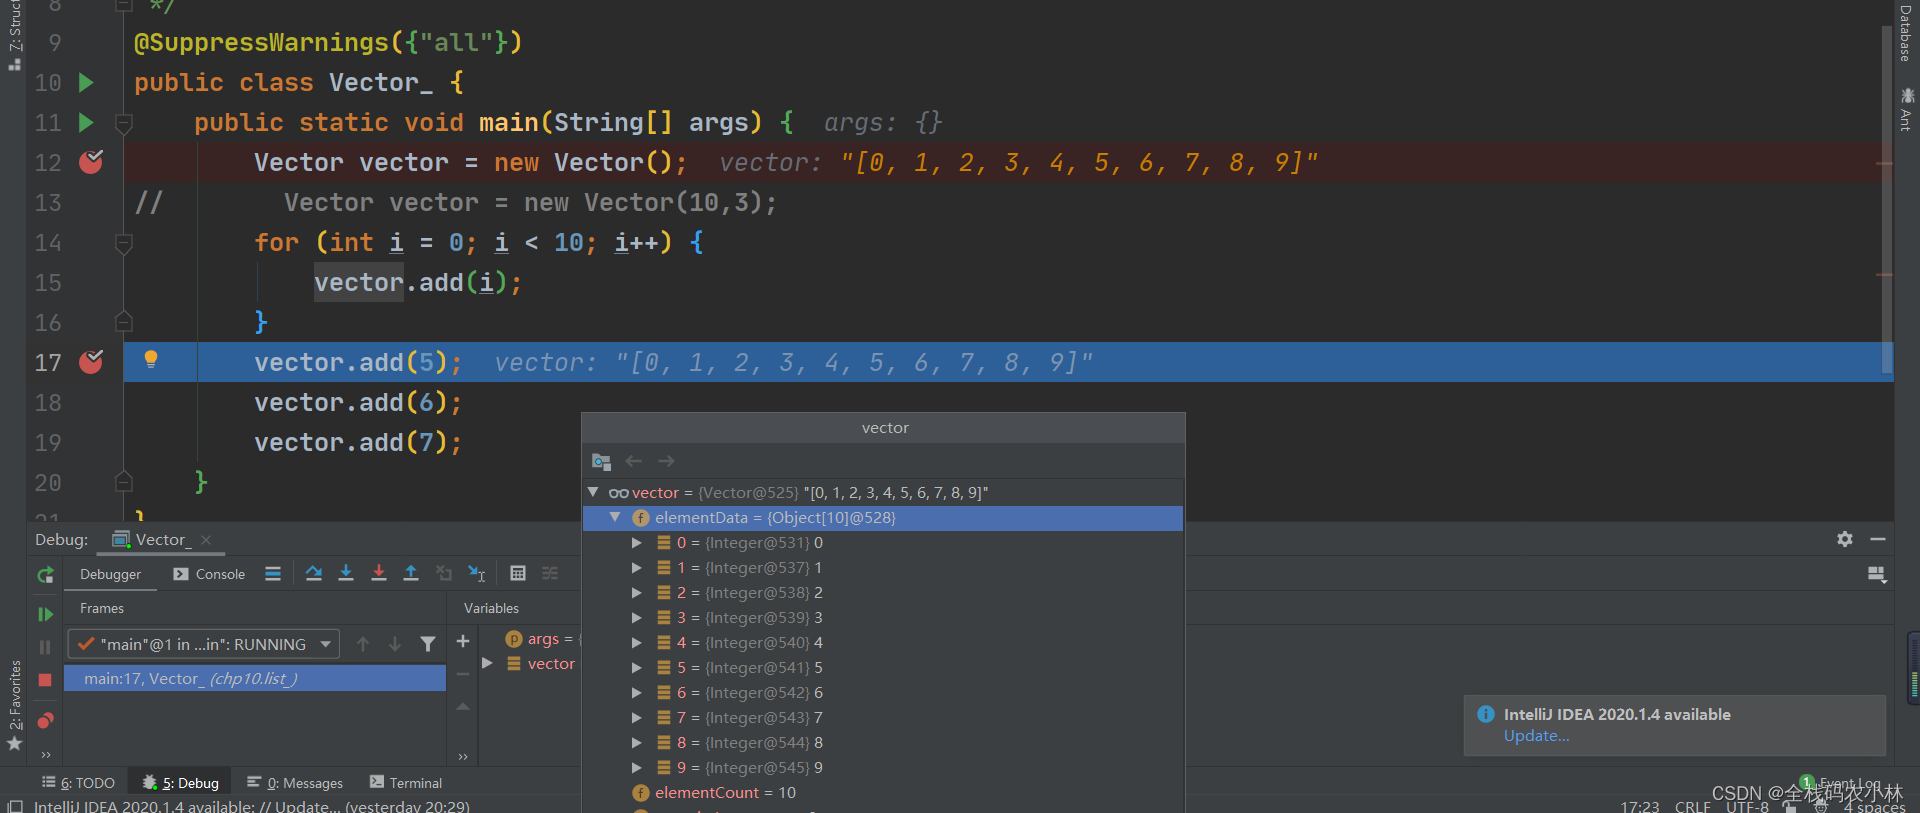This screenshot has width=1920, height=813.
Task: Click Trace Current Stream Chain icon
Action: click(550, 573)
